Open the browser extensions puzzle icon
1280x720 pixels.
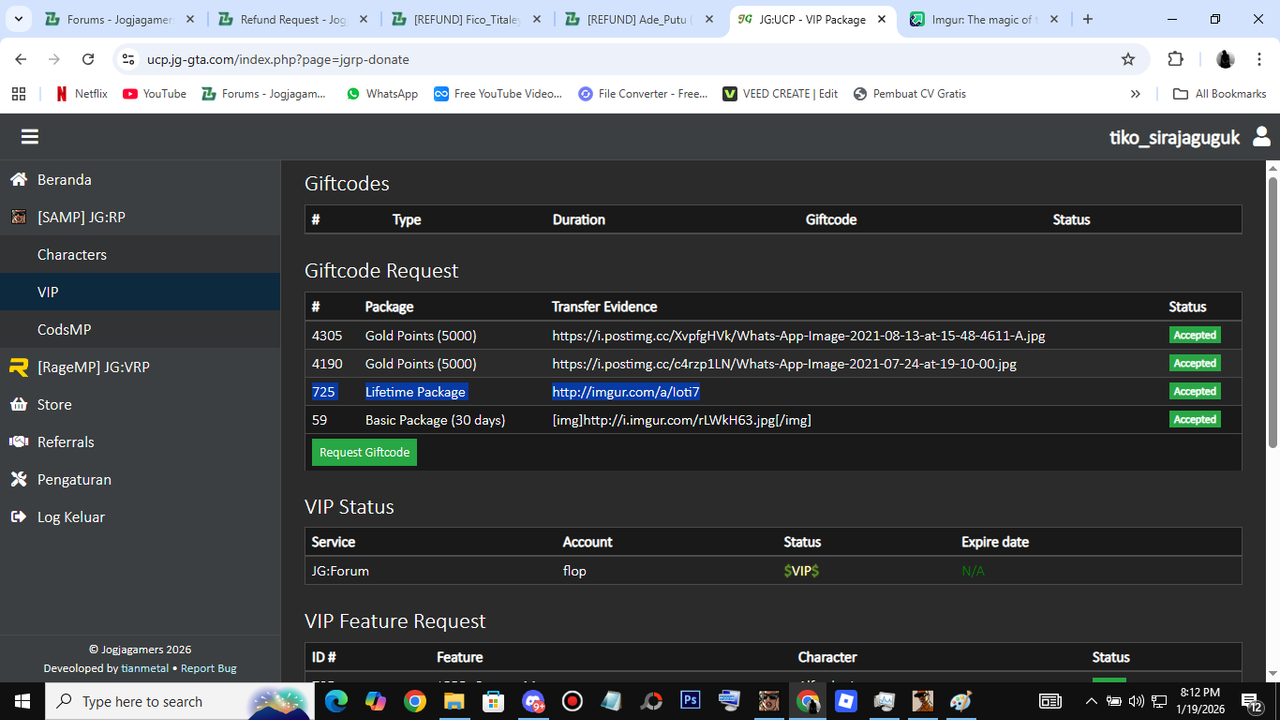click(1175, 59)
